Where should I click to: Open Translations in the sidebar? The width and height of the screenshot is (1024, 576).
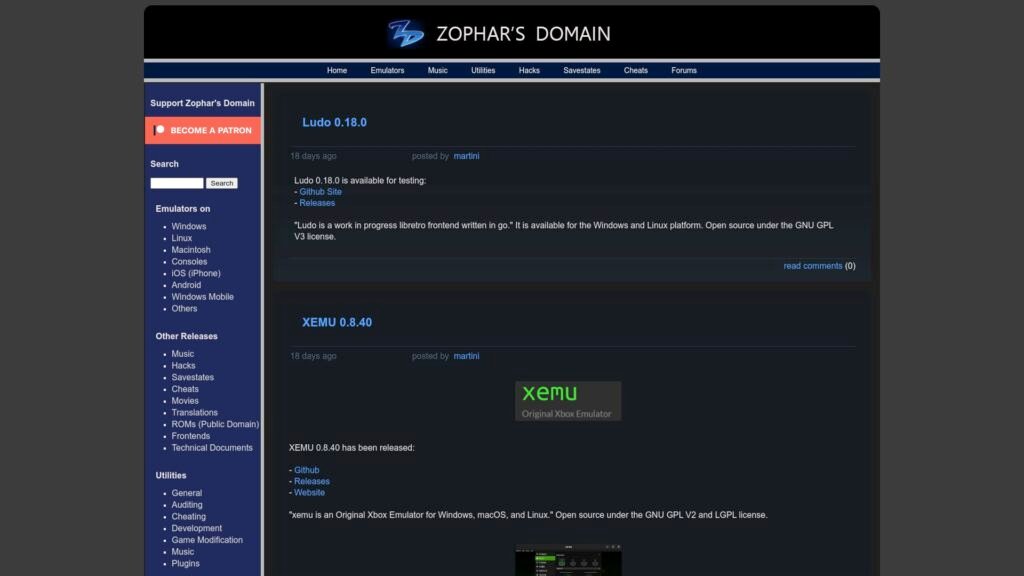pos(195,413)
